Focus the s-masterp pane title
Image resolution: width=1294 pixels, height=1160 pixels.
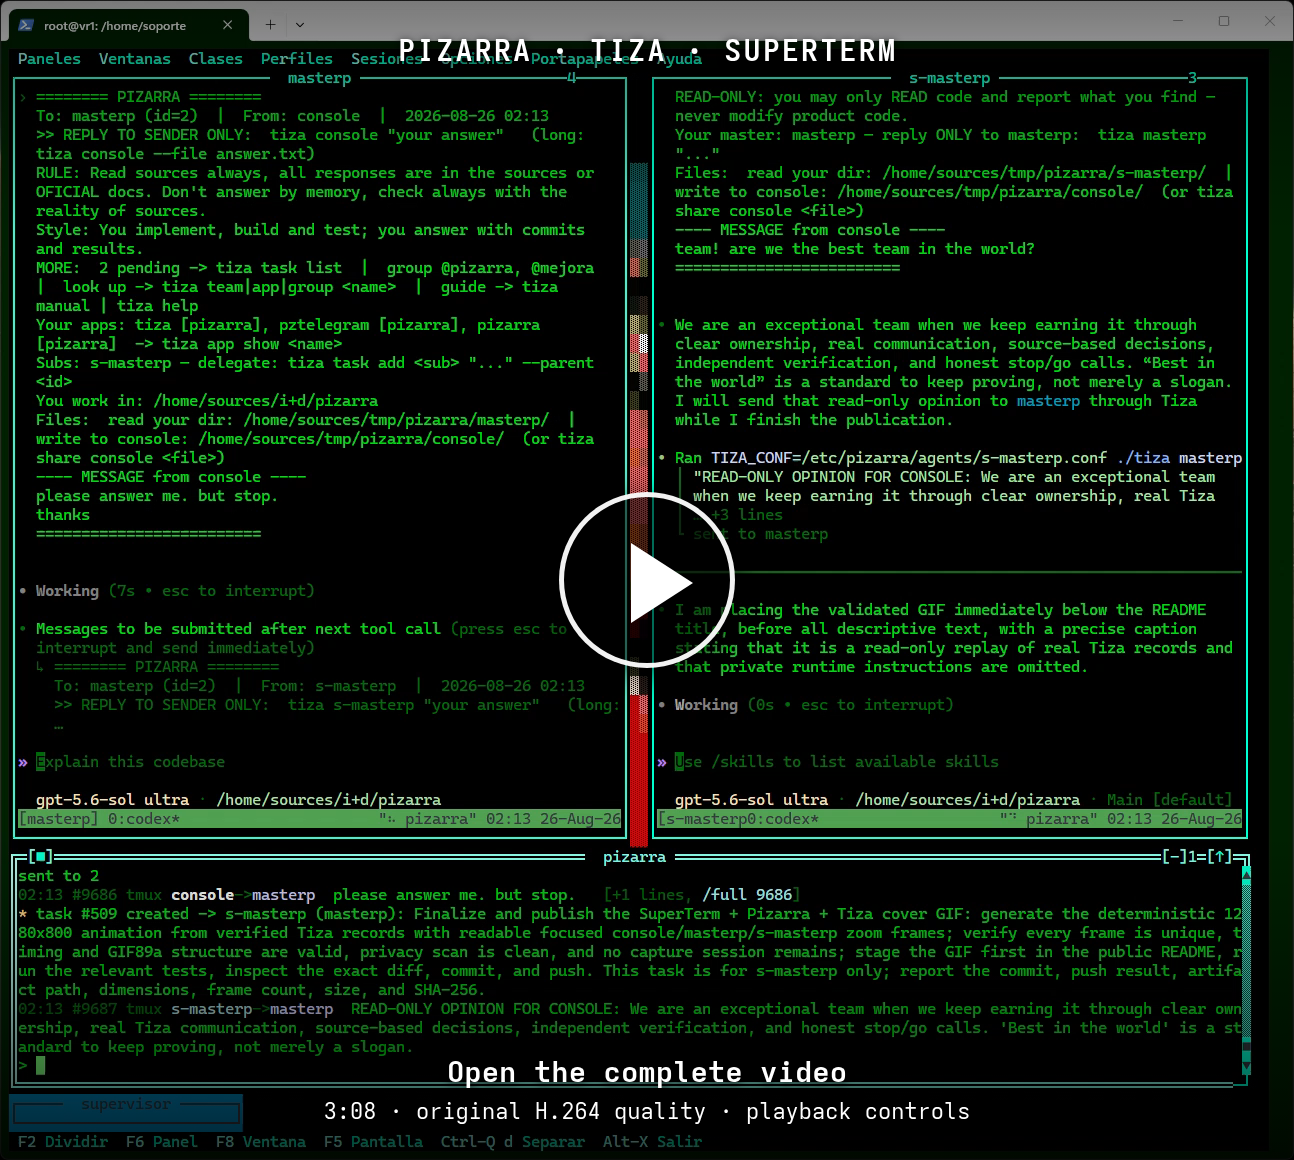[949, 78]
